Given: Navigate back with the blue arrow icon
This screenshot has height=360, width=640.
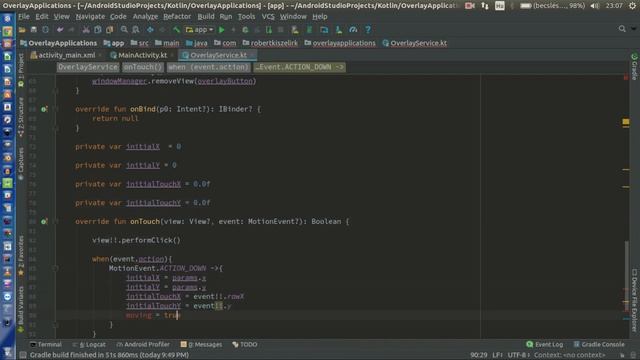Looking at the screenshot, I should click(150, 30).
